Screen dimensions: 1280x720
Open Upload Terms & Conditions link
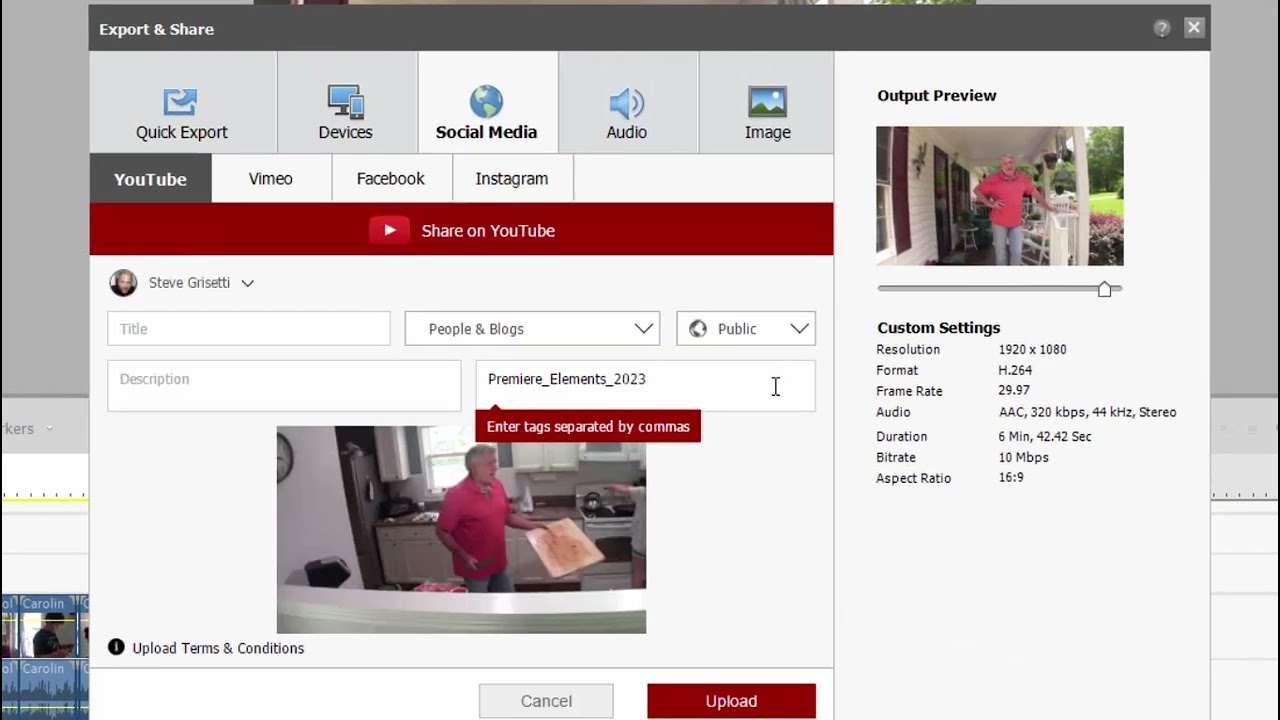pyautogui.click(x=218, y=648)
